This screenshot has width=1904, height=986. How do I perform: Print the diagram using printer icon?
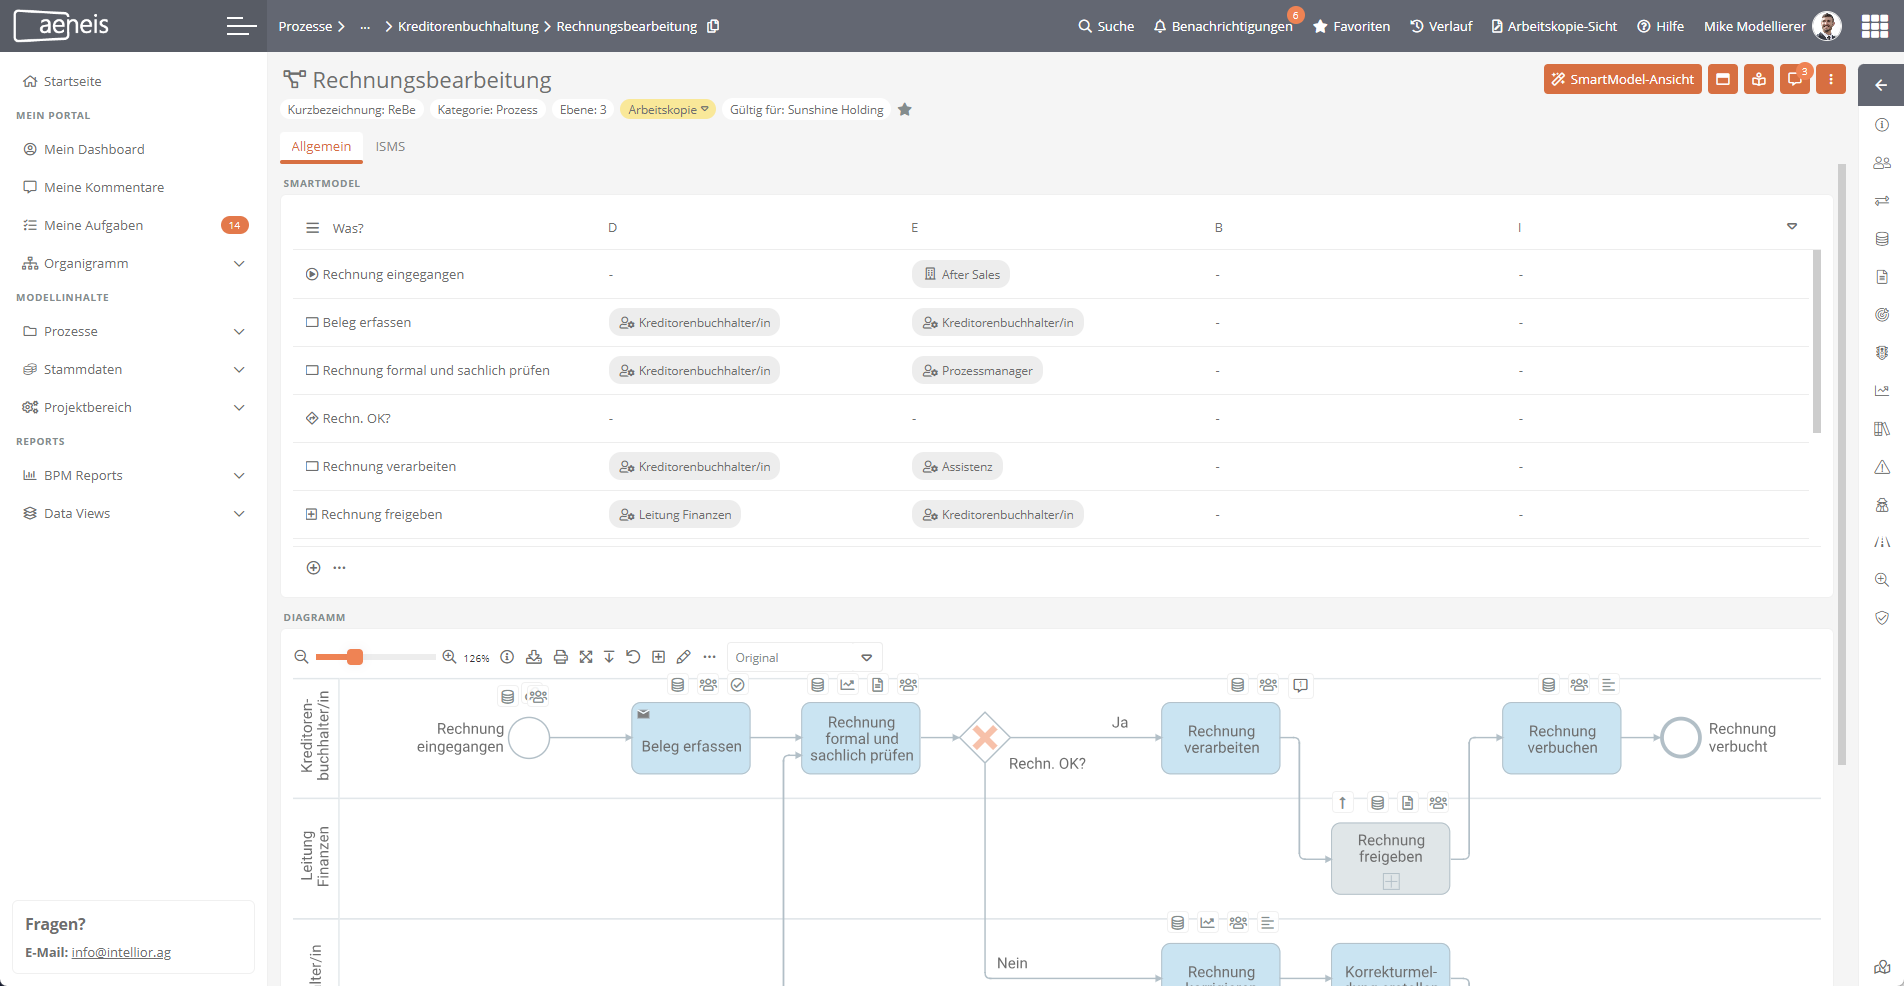(x=560, y=657)
